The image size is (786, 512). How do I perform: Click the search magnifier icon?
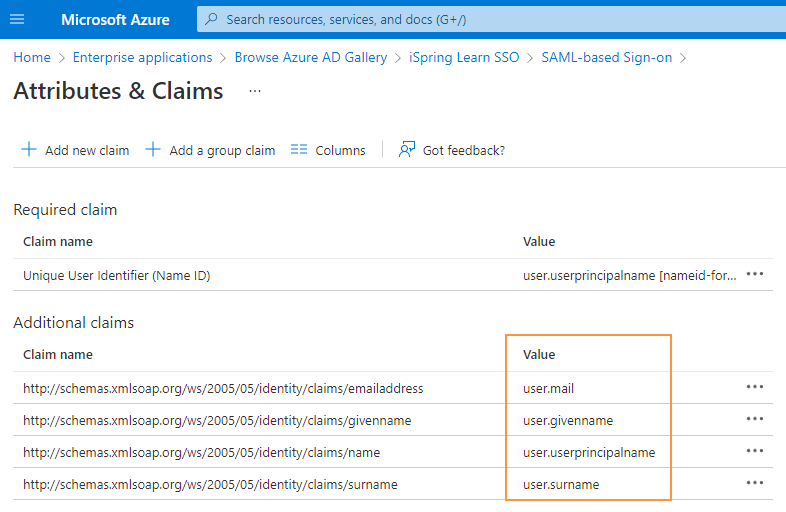pos(212,19)
